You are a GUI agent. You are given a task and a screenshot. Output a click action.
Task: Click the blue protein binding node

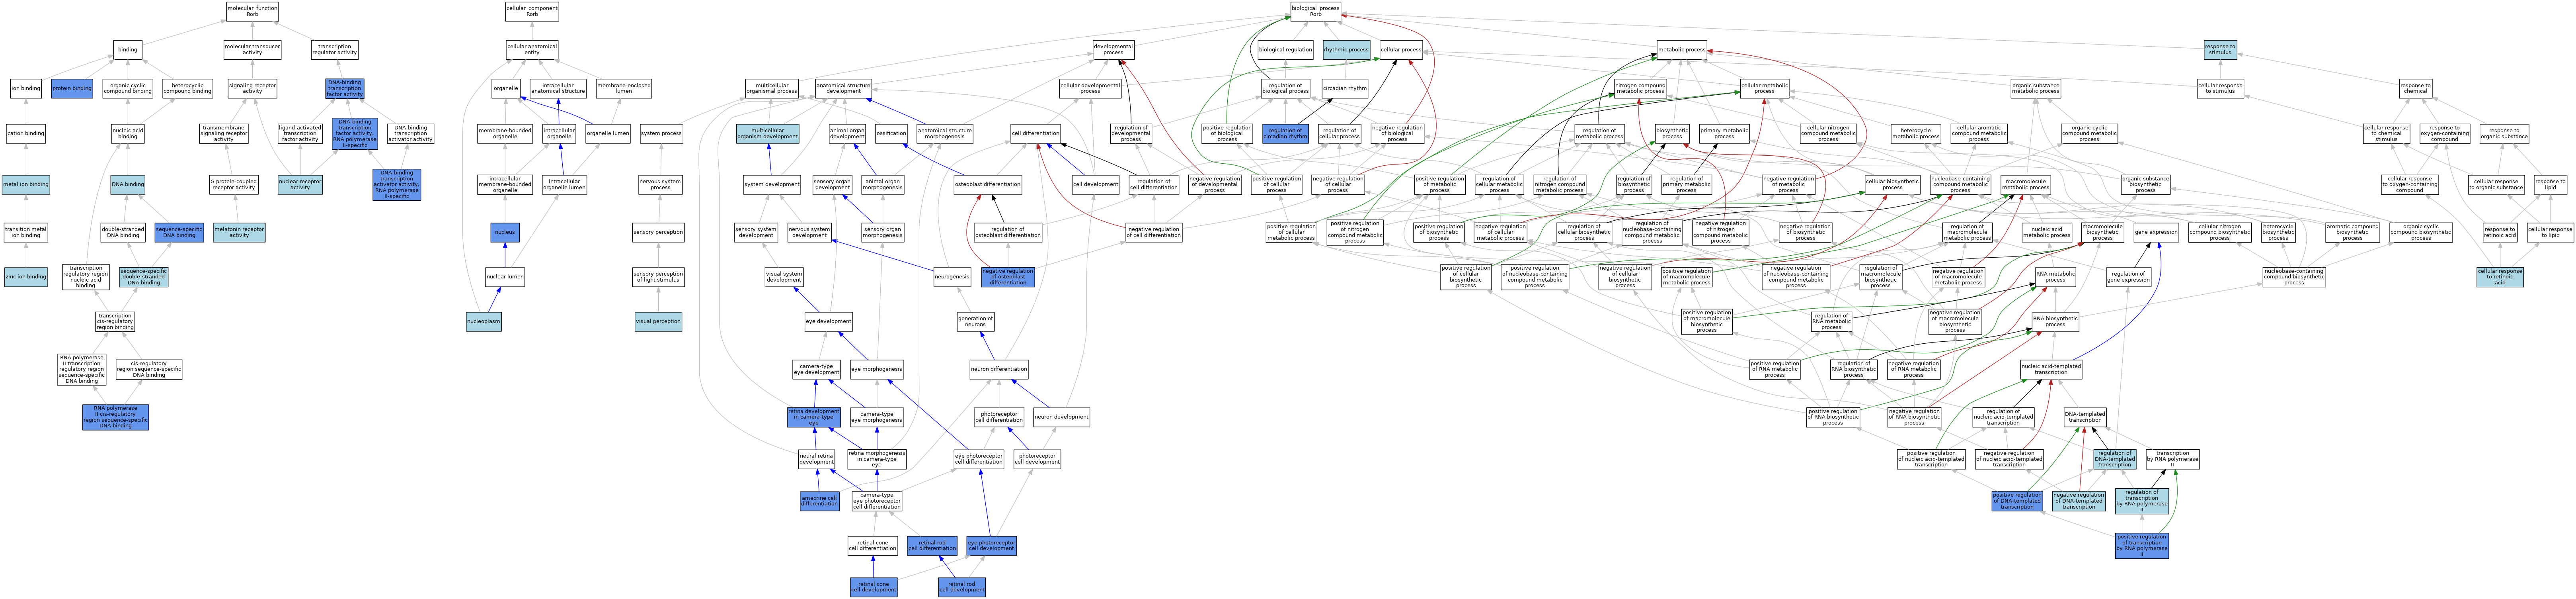tap(72, 88)
